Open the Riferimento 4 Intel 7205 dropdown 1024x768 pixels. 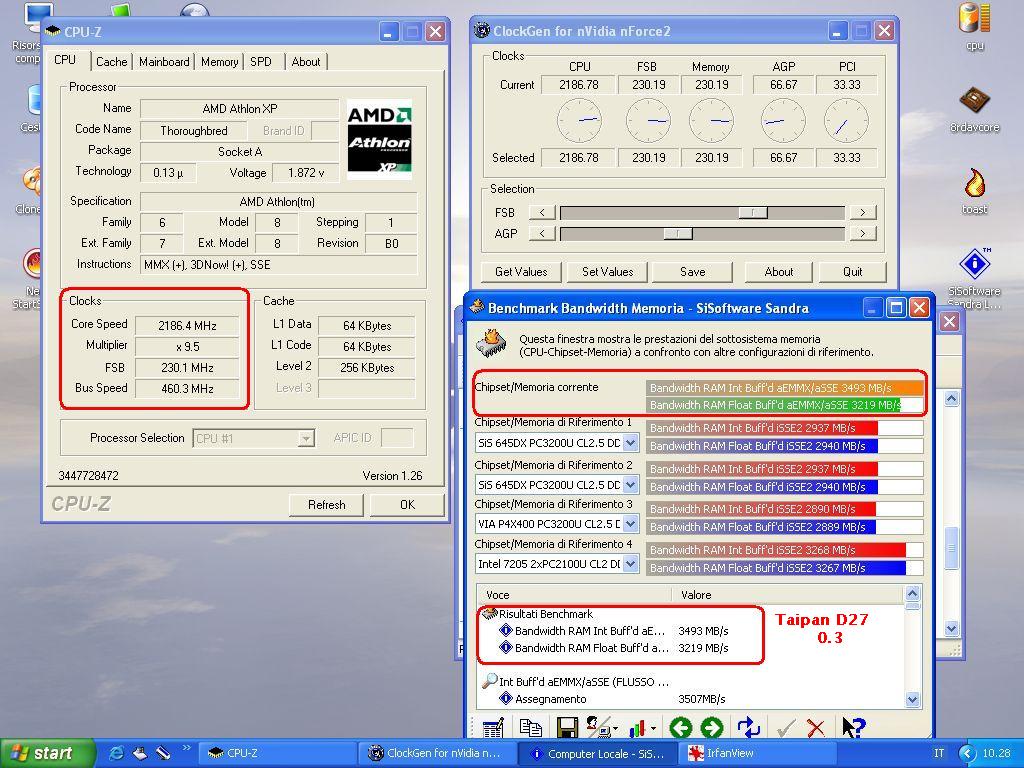tap(630, 564)
